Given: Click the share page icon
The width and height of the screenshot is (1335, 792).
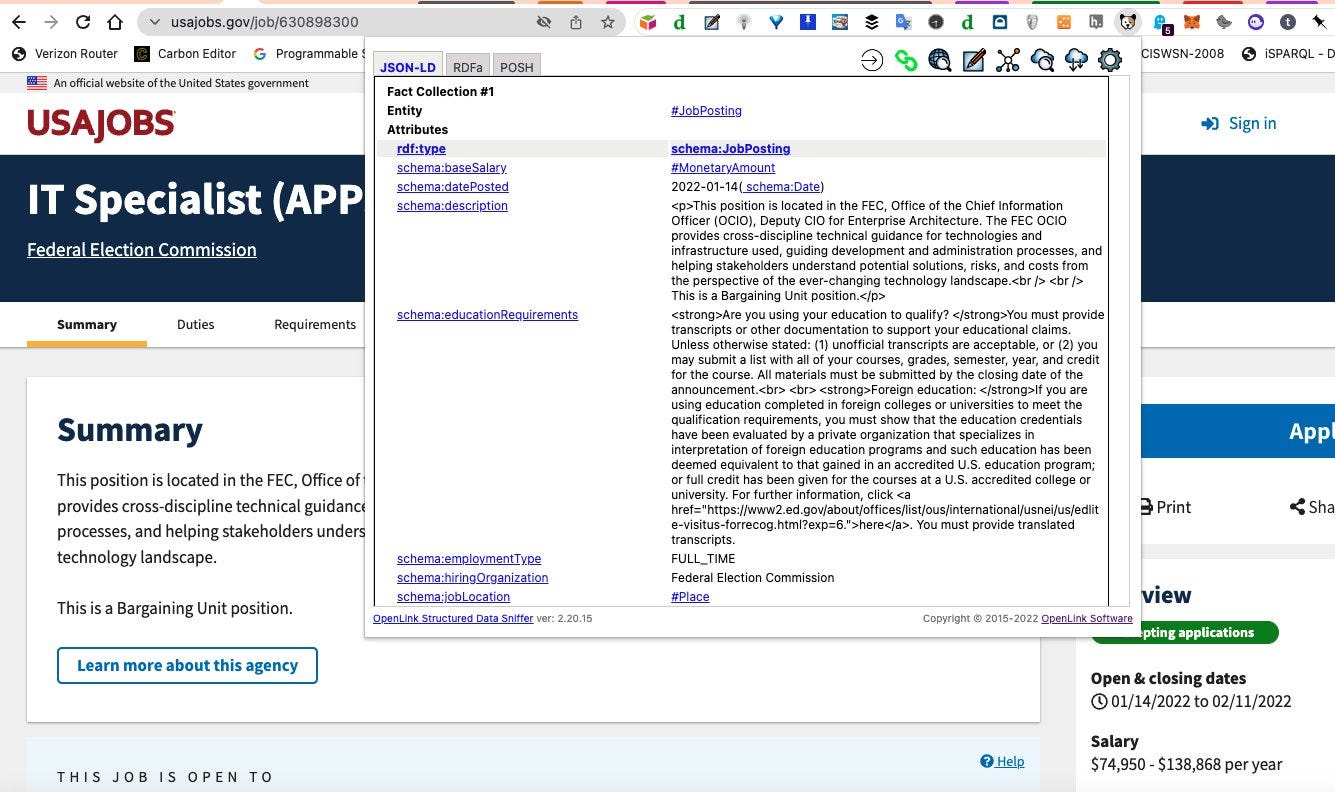Looking at the screenshot, I should pyautogui.click(x=576, y=22).
